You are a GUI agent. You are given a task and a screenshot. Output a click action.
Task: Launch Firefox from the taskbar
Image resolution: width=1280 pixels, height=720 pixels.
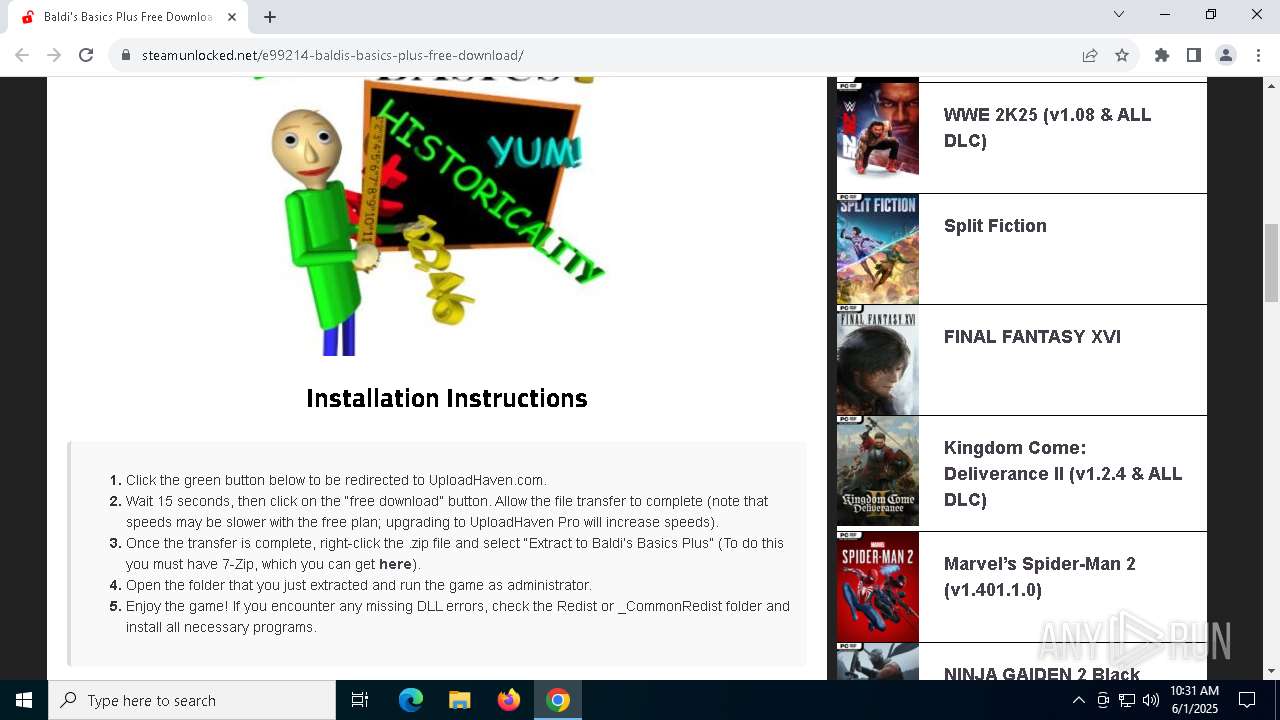(x=509, y=700)
